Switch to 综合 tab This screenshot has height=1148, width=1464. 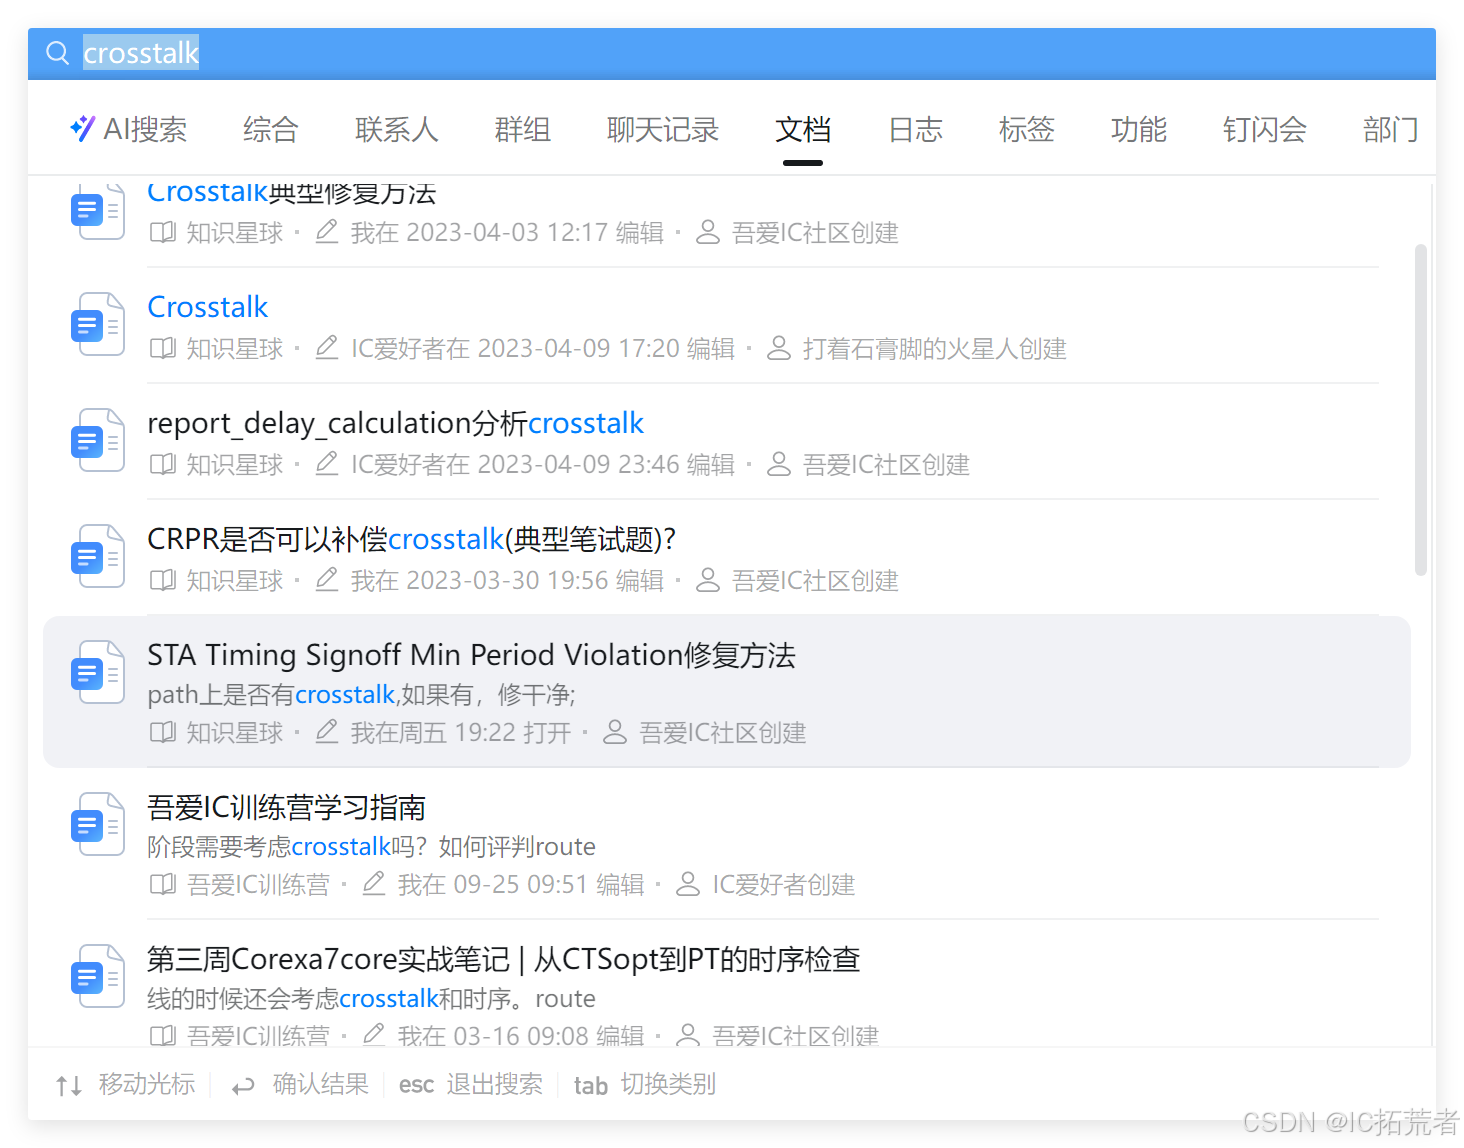(271, 129)
